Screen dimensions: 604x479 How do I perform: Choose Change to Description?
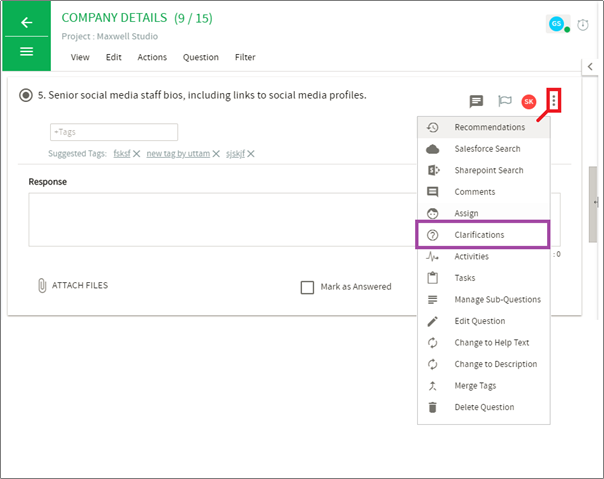tap(483, 364)
